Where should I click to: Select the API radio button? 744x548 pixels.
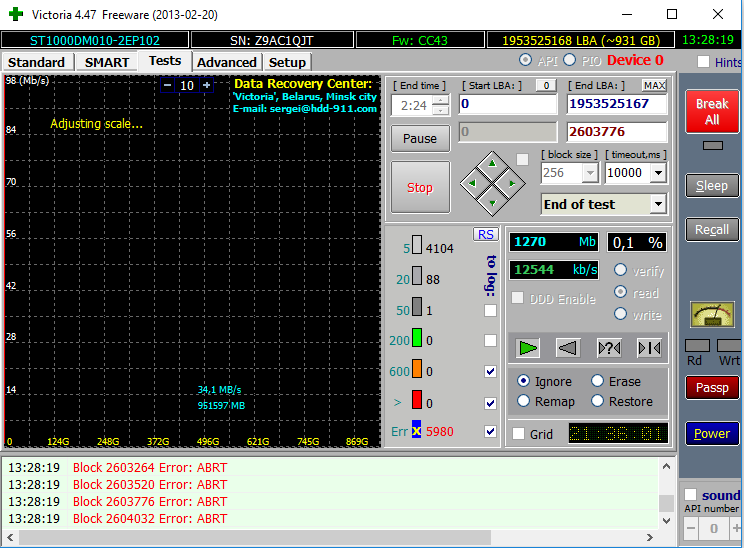pyautogui.click(x=525, y=60)
